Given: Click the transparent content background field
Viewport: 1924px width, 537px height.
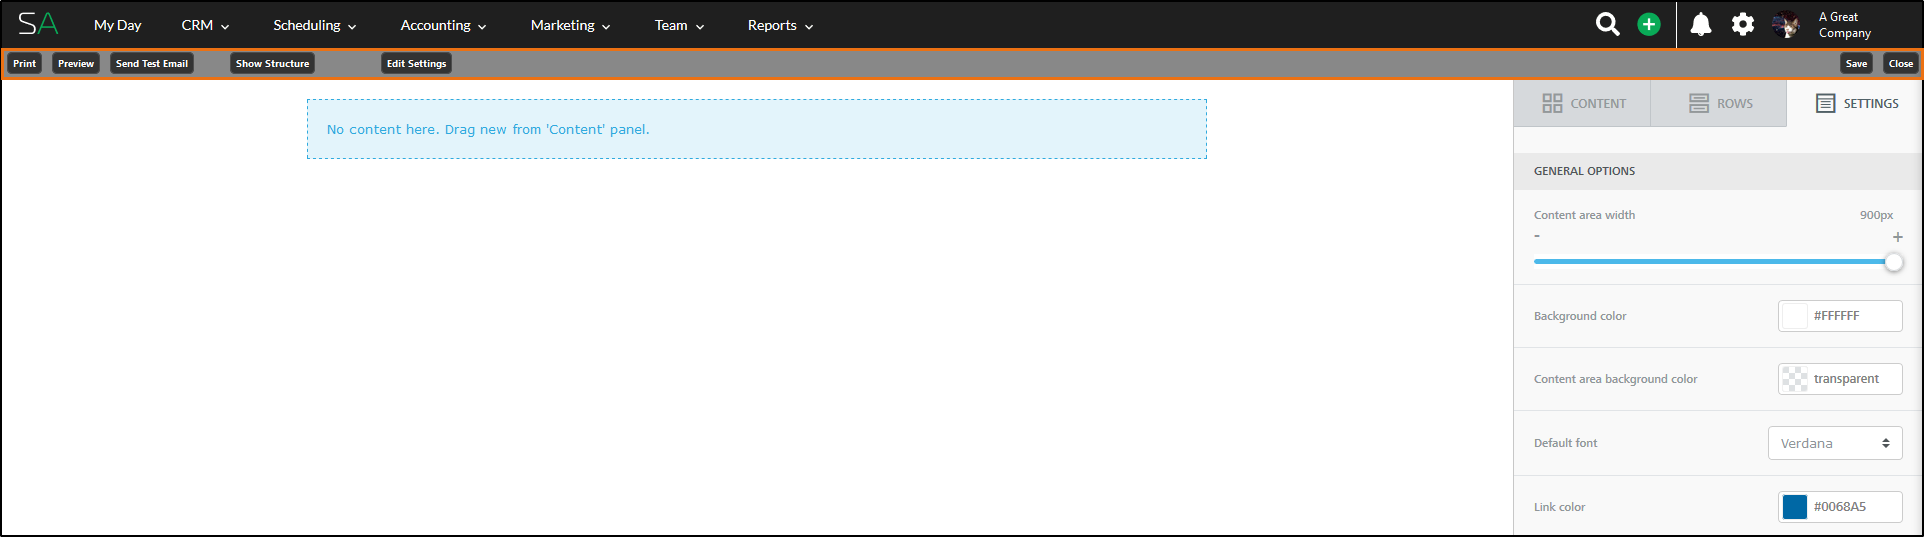Looking at the screenshot, I should pyautogui.click(x=1840, y=379).
